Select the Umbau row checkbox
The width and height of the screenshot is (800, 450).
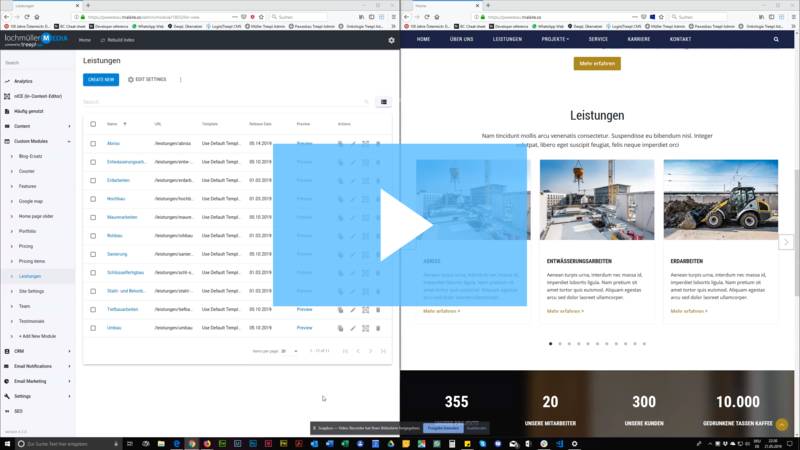93,327
